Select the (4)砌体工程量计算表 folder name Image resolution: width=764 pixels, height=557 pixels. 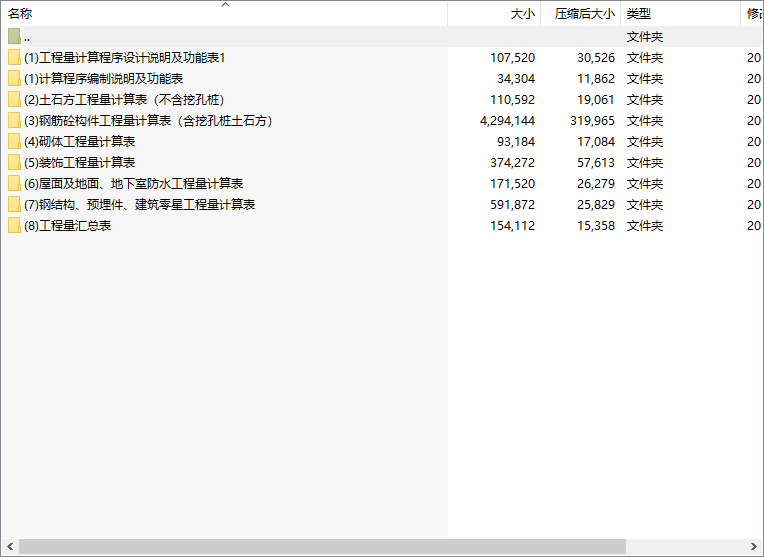tap(79, 141)
